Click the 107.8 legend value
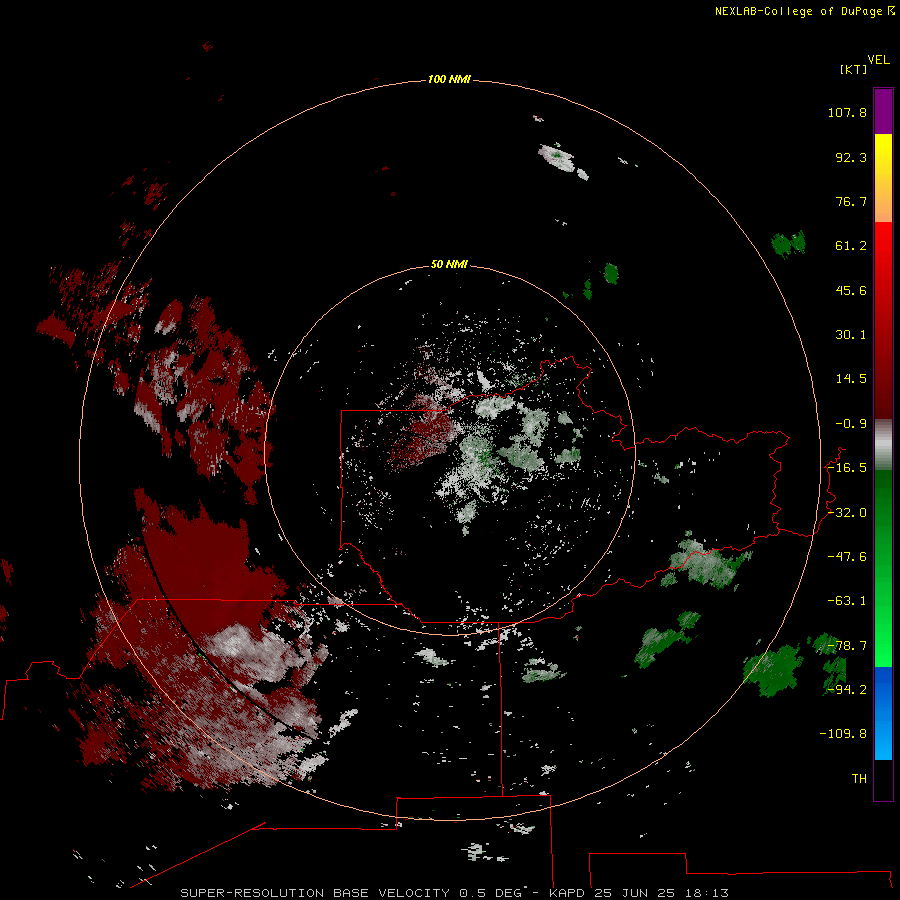Screen dimensions: 900x900 (847, 112)
